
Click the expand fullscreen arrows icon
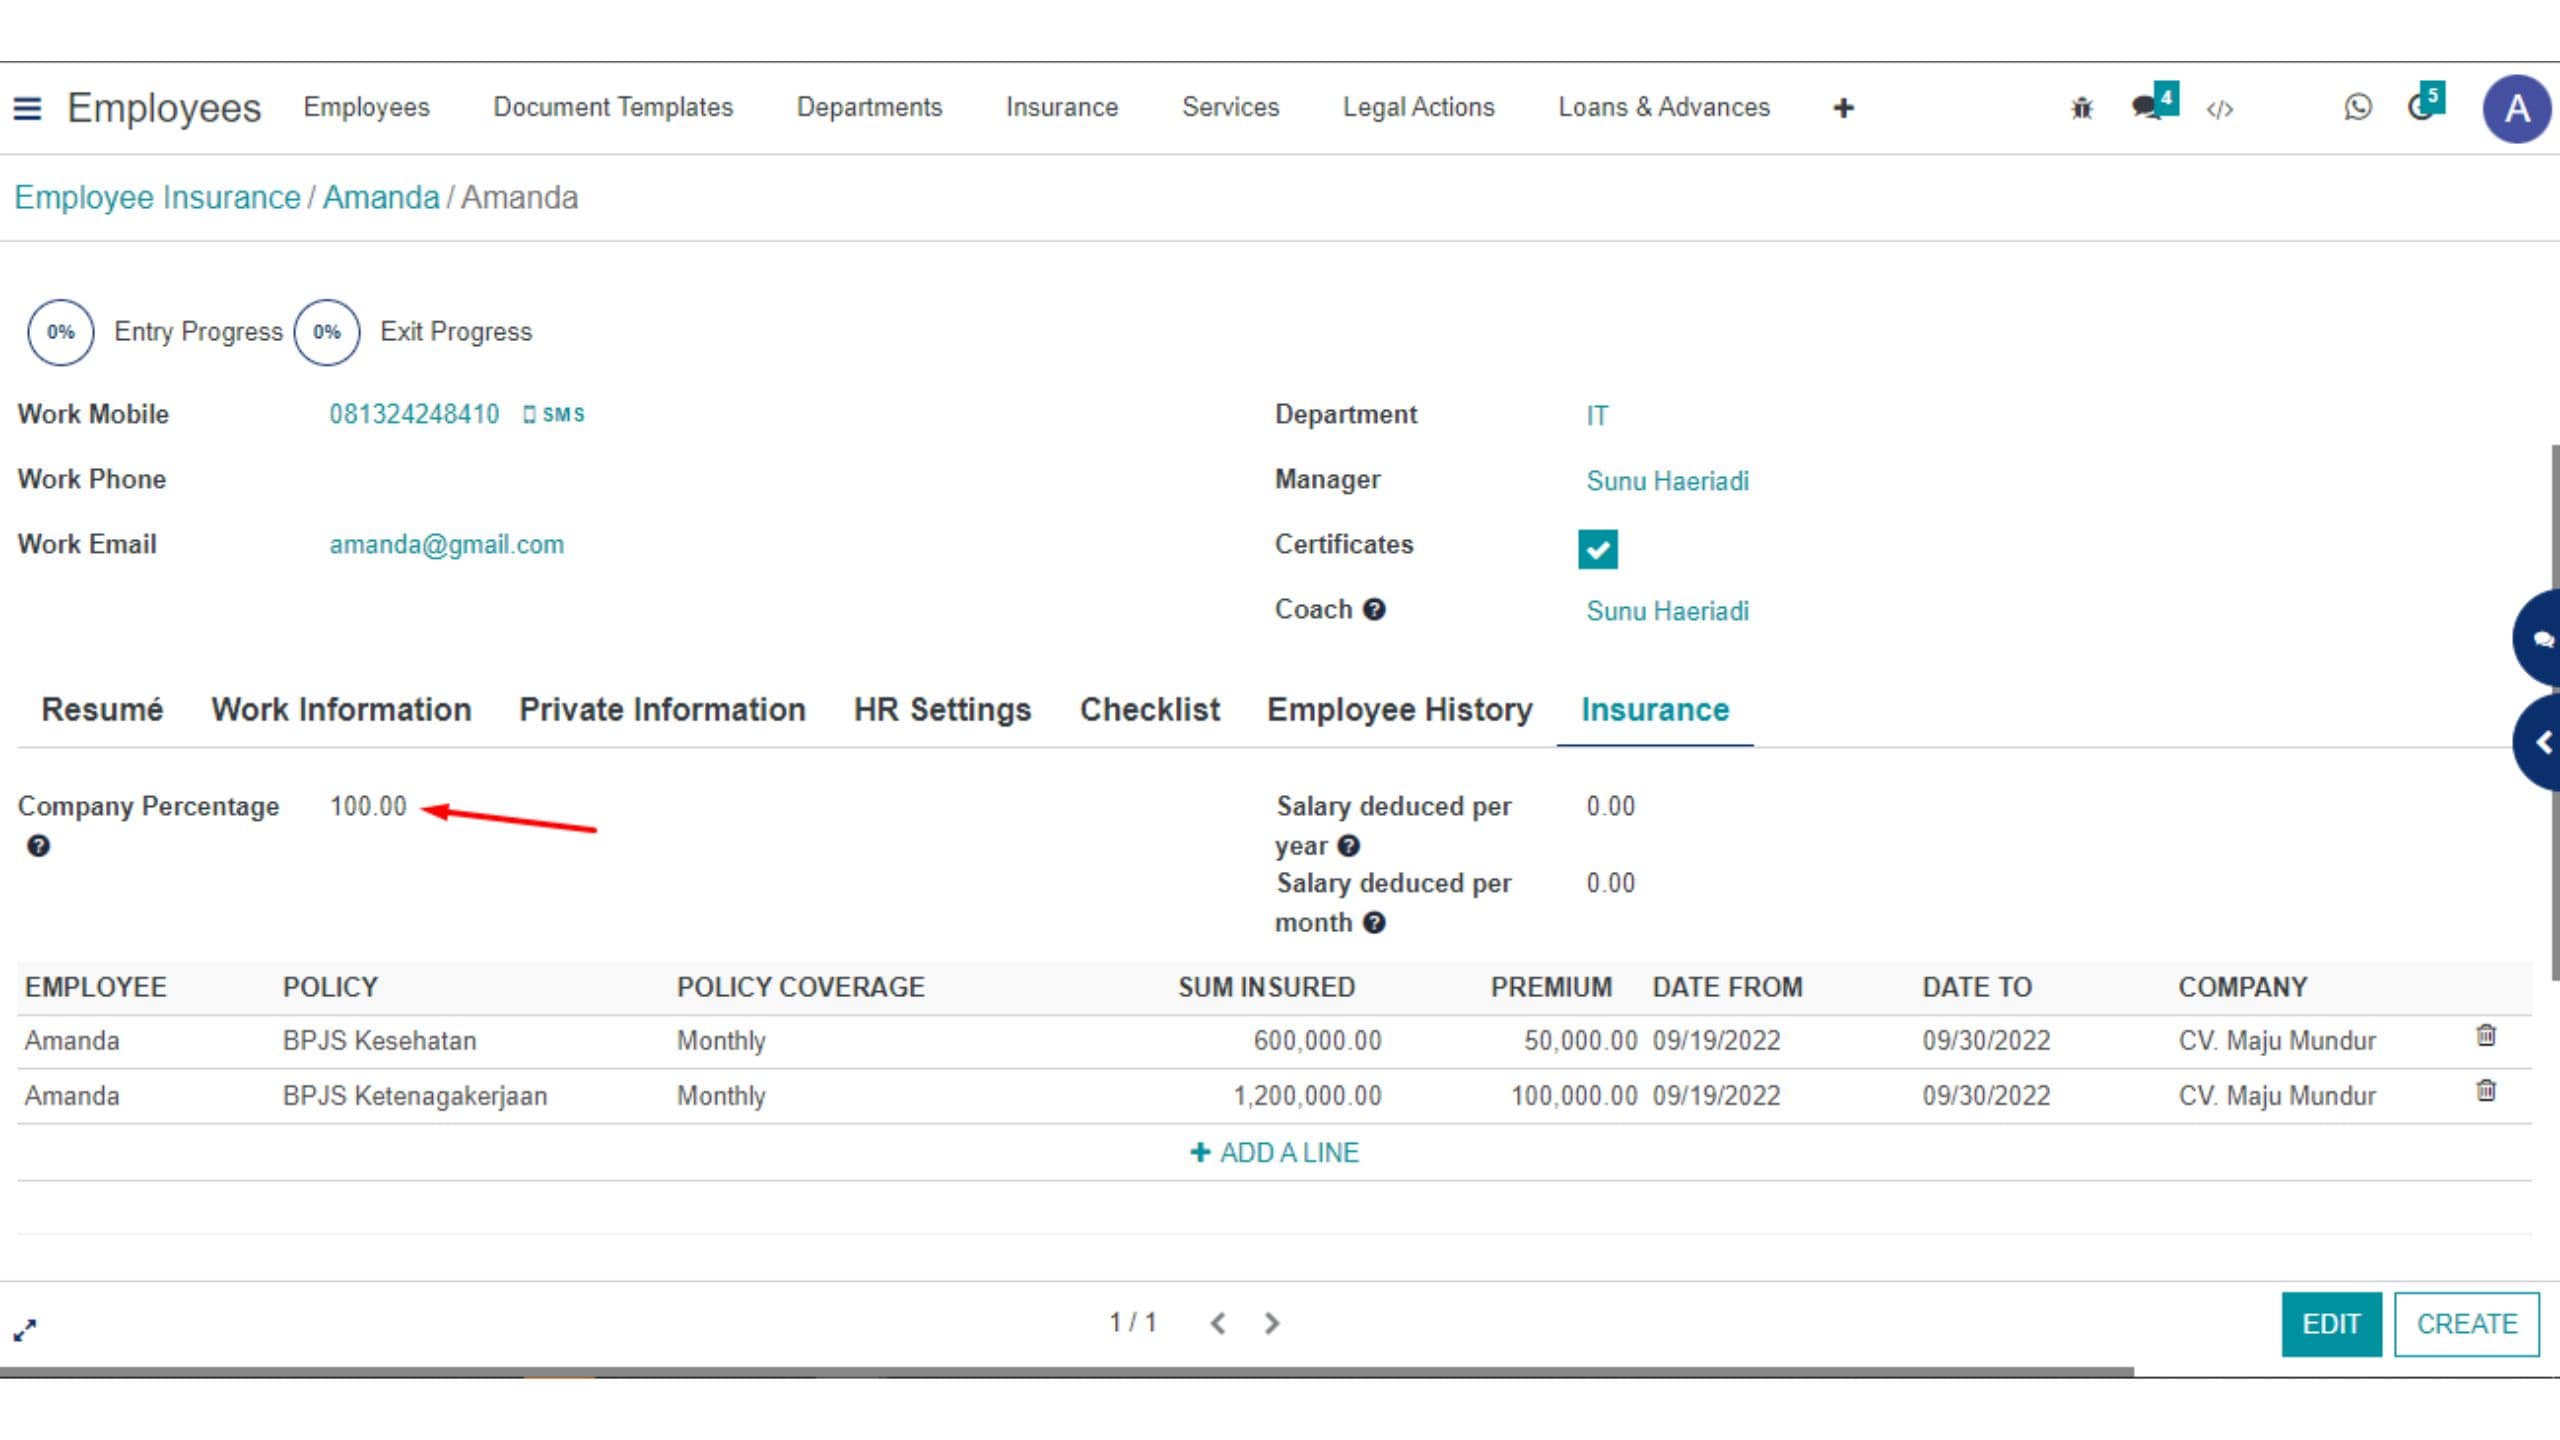click(x=25, y=1329)
